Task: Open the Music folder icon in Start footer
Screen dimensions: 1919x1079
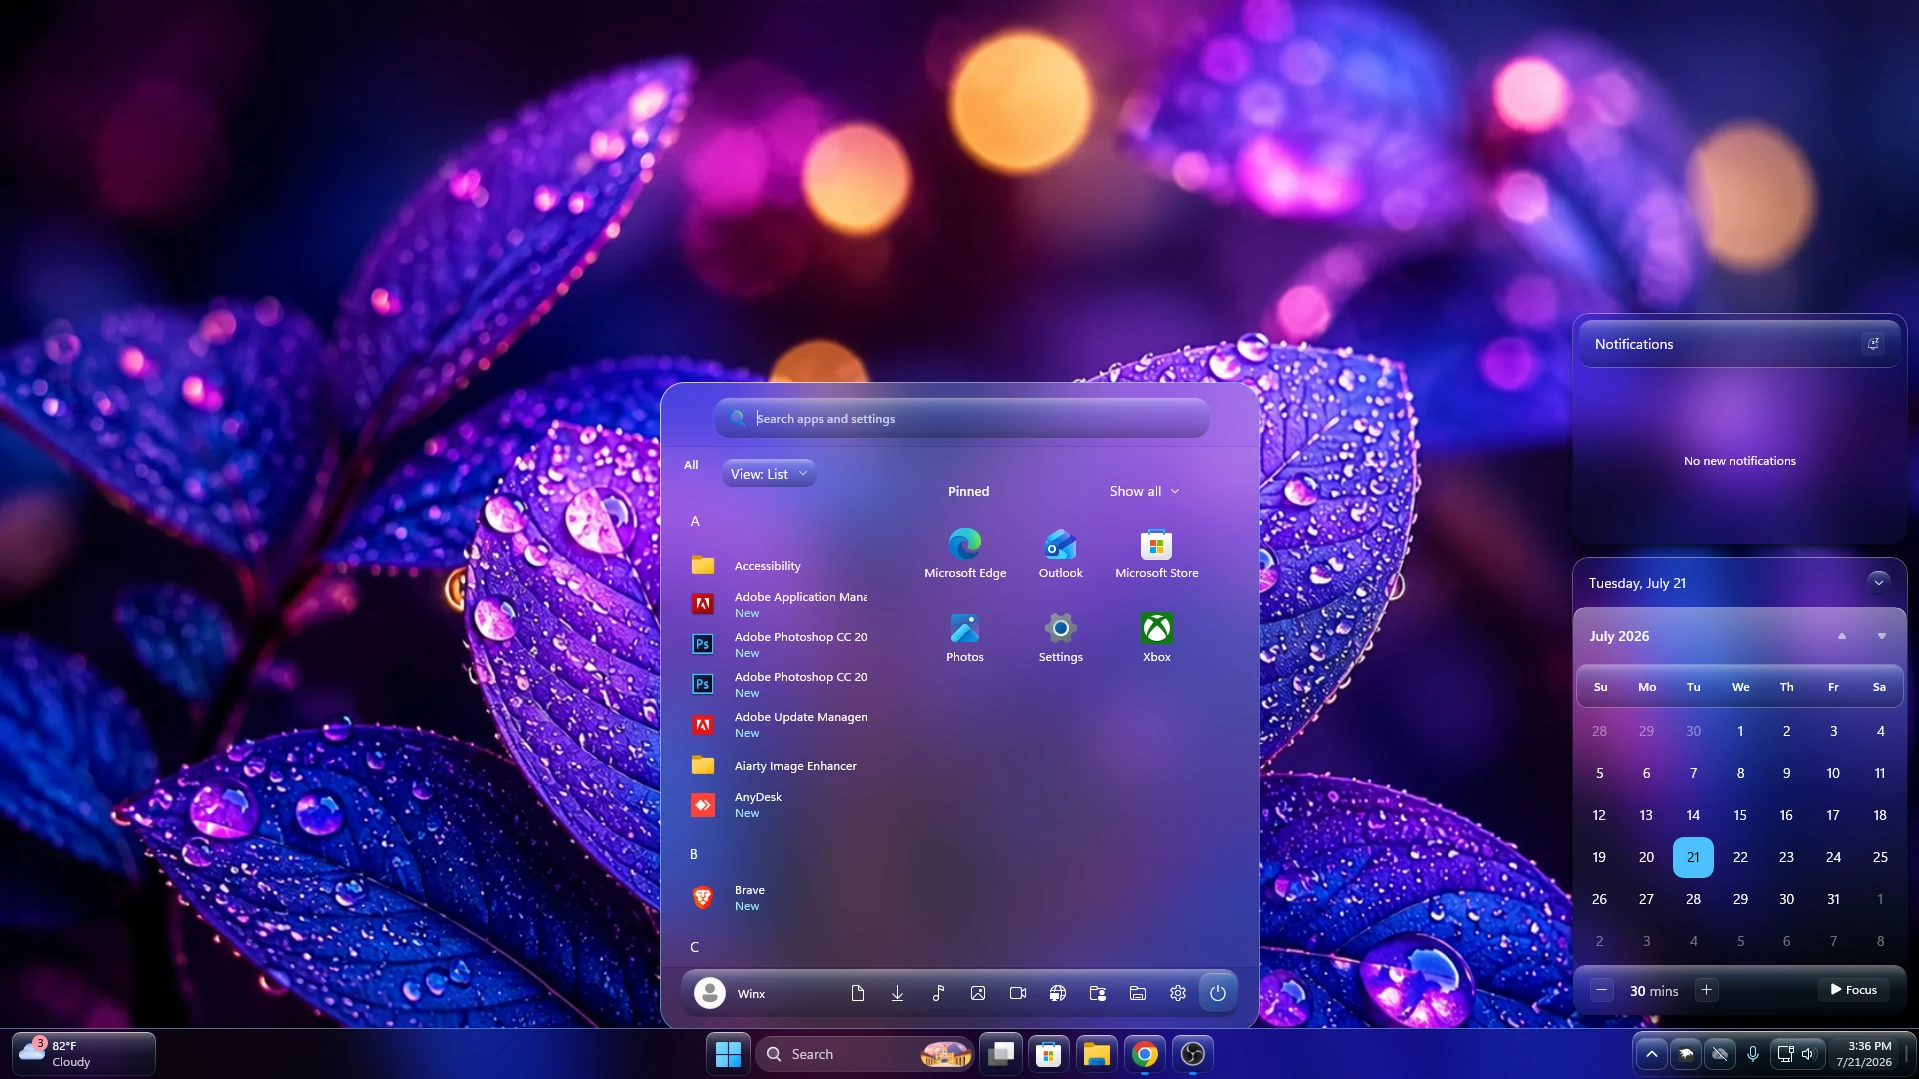Action: [x=938, y=993]
